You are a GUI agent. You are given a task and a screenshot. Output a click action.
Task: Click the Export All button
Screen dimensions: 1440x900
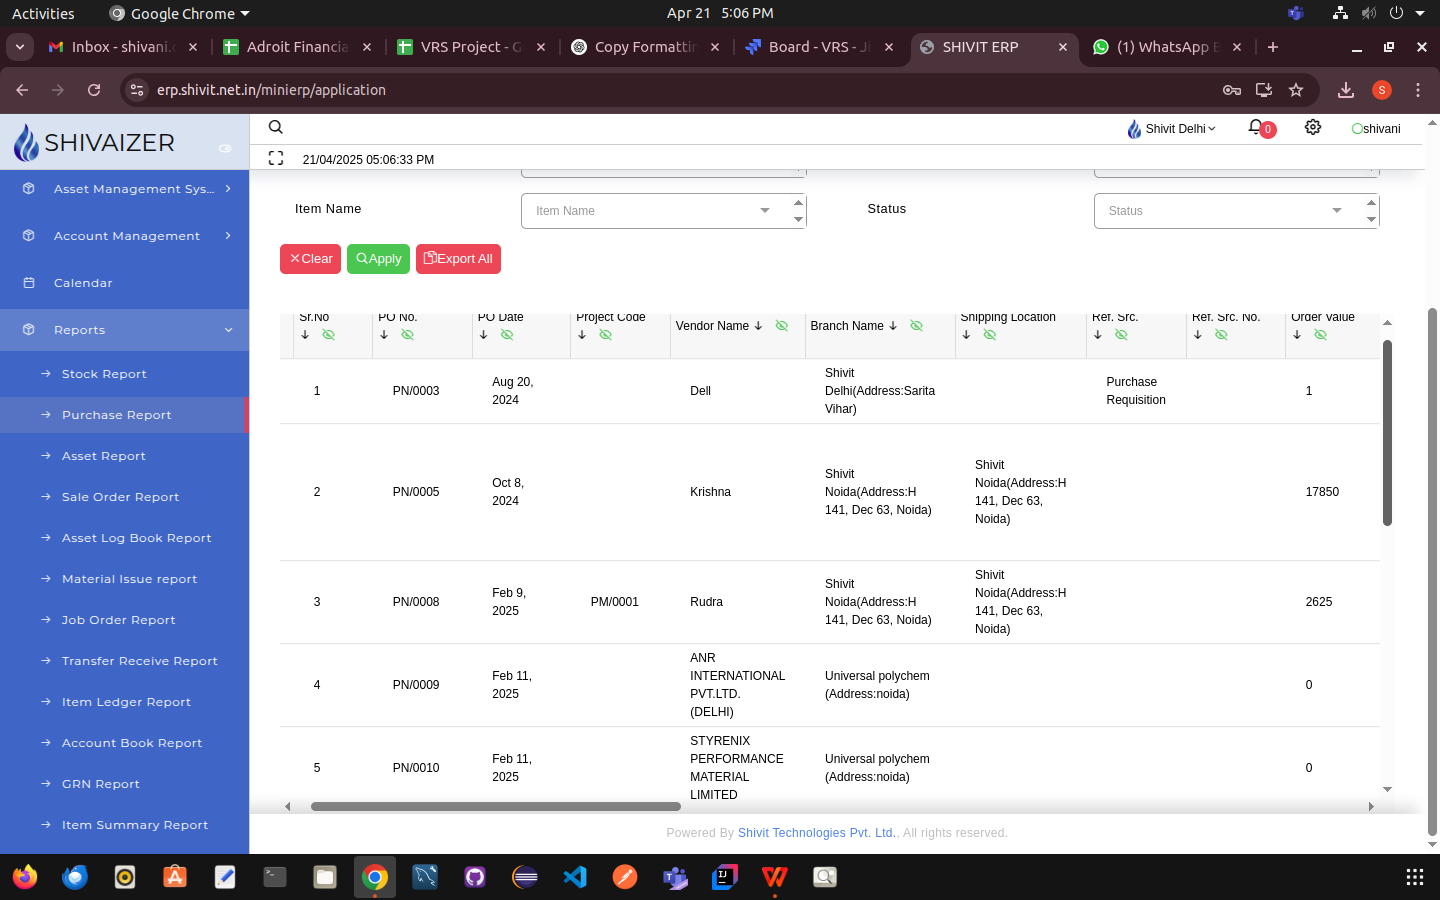[x=458, y=259]
